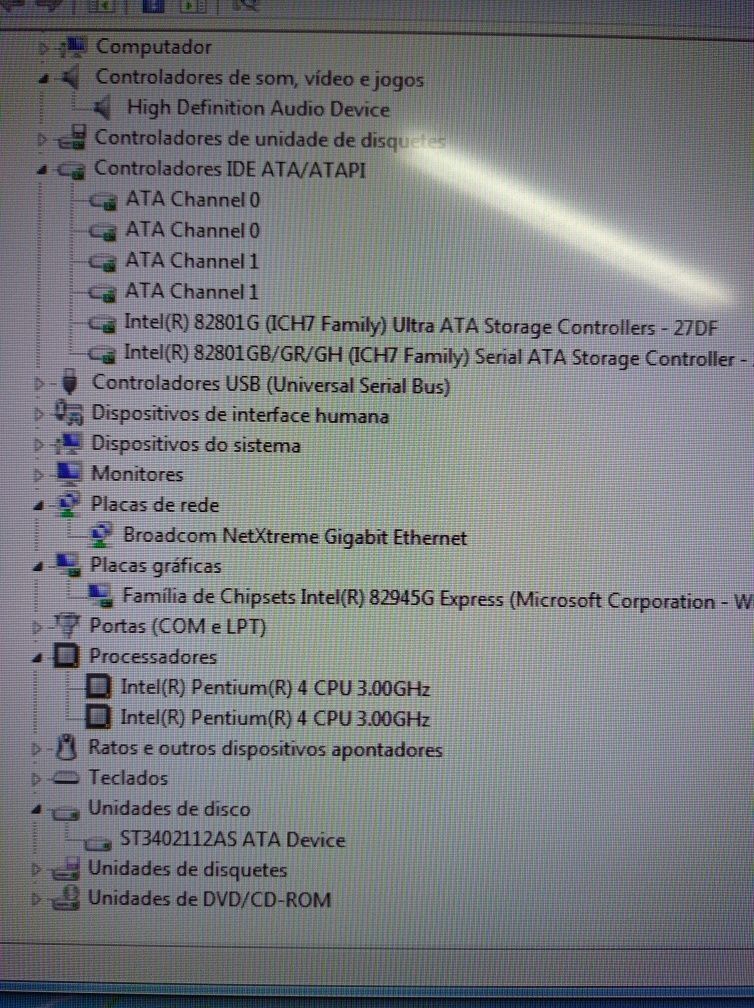Click the Placas gráficas display icon

68,565
